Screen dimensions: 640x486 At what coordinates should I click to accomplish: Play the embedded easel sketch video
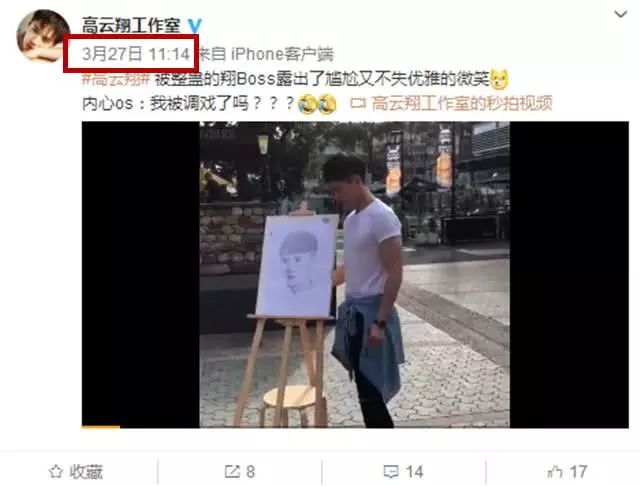coord(355,275)
